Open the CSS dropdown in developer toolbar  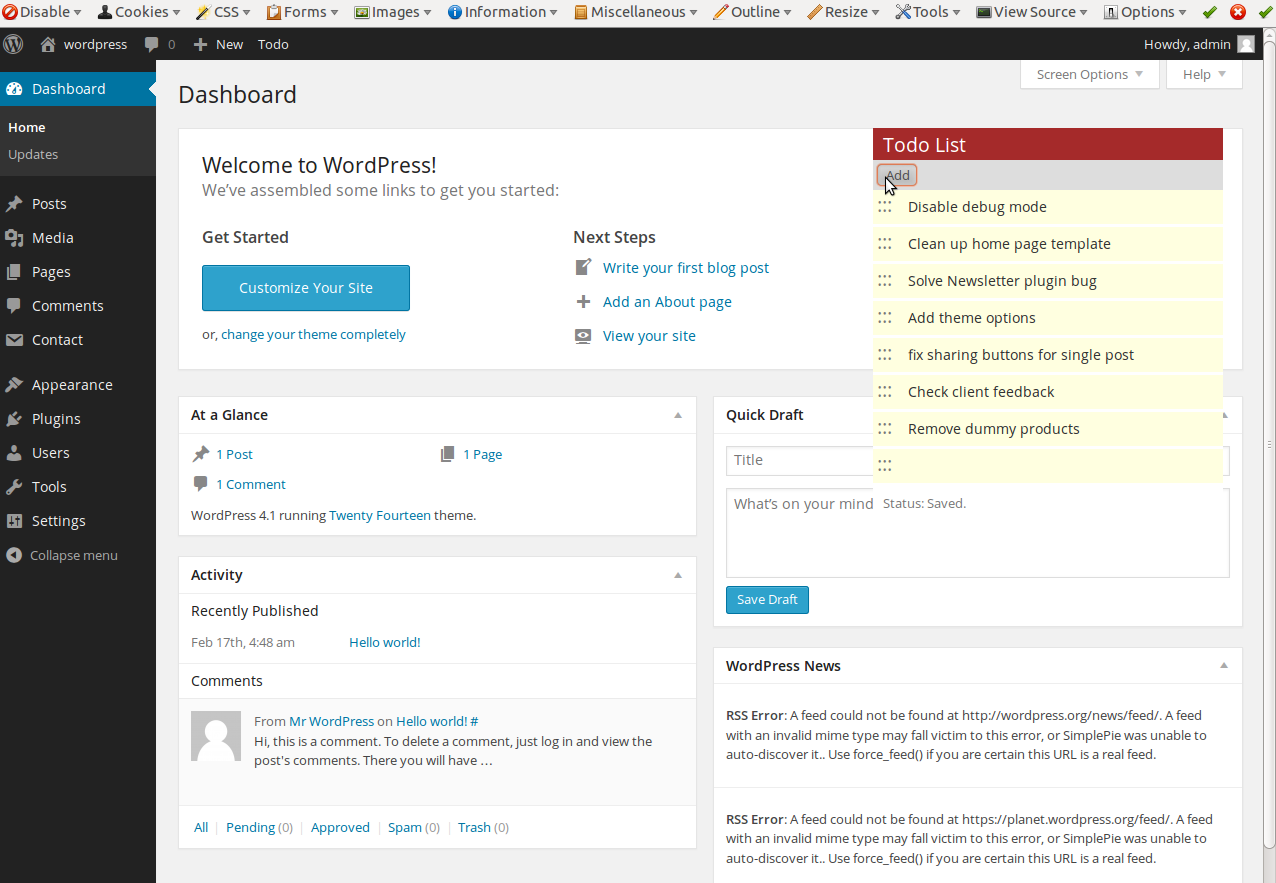223,12
